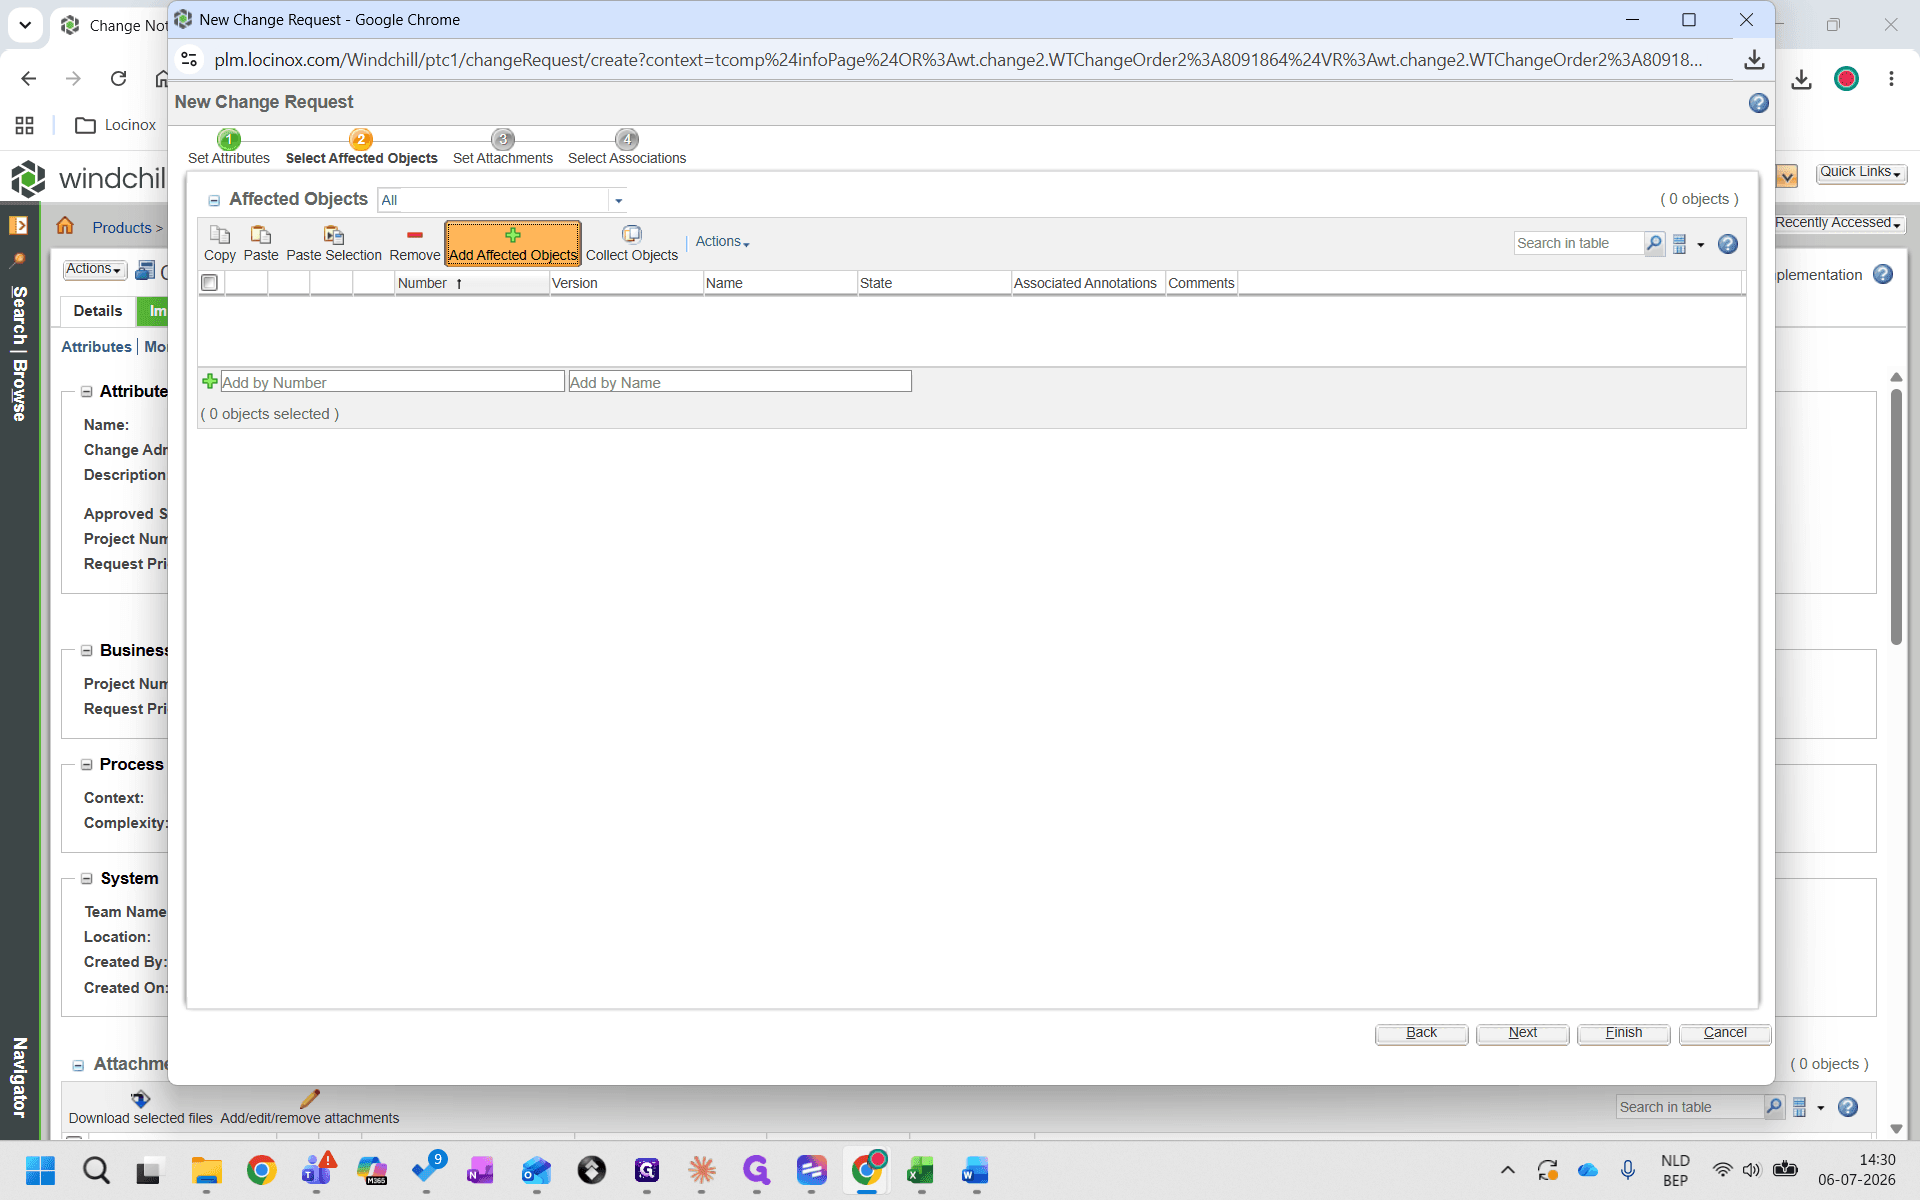Image resolution: width=1920 pixels, height=1200 pixels.
Task: Collapse Attachments section in background window
Action: point(78,1065)
